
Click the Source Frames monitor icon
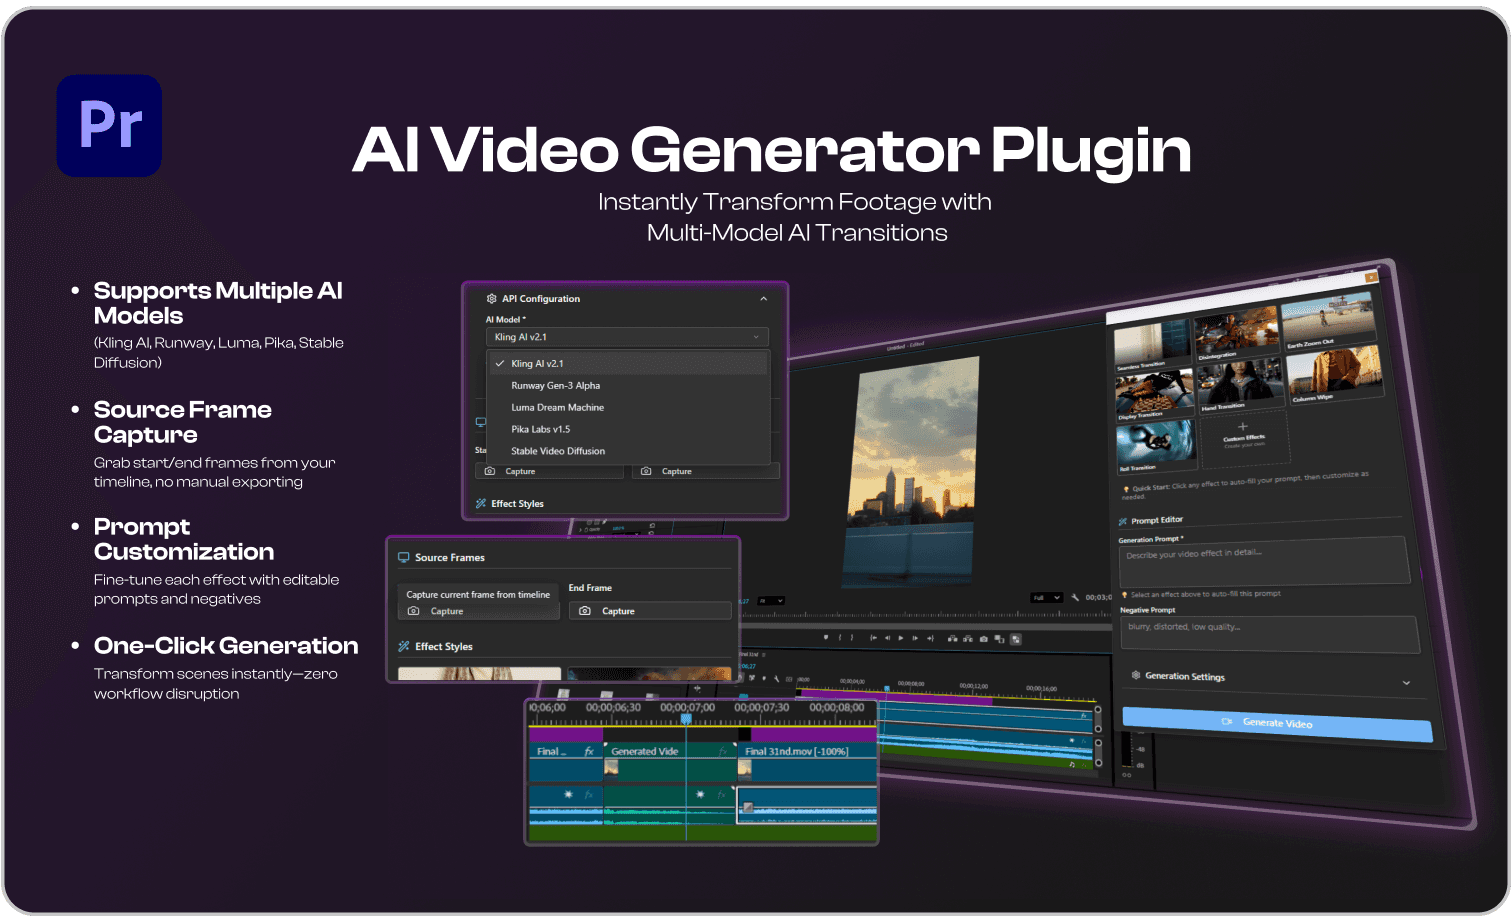pyautogui.click(x=404, y=557)
